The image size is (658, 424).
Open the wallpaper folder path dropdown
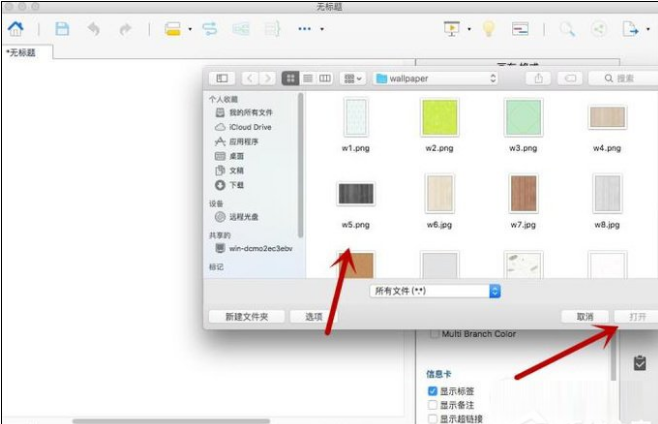[x=436, y=78]
